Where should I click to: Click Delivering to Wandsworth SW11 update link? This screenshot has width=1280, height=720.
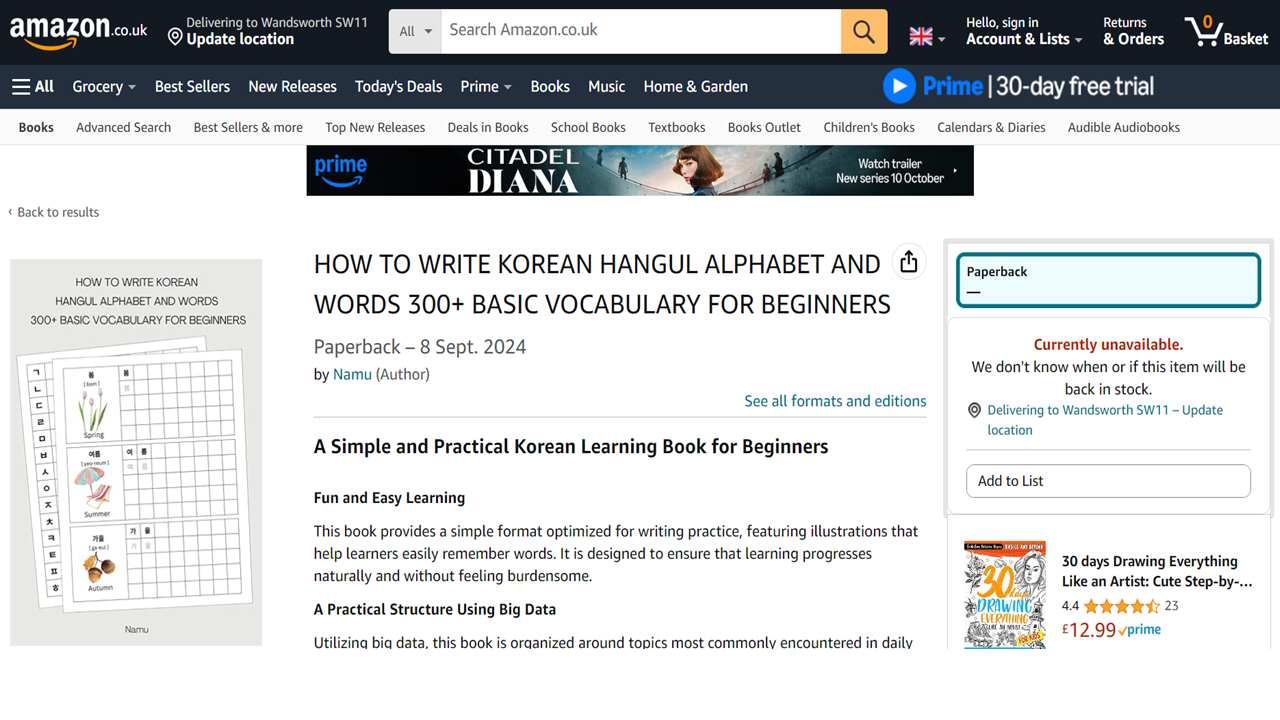1105,420
